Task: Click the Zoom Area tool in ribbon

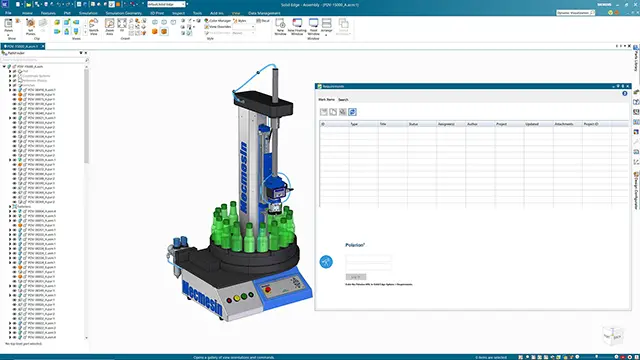Action: pyautogui.click(x=109, y=27)
